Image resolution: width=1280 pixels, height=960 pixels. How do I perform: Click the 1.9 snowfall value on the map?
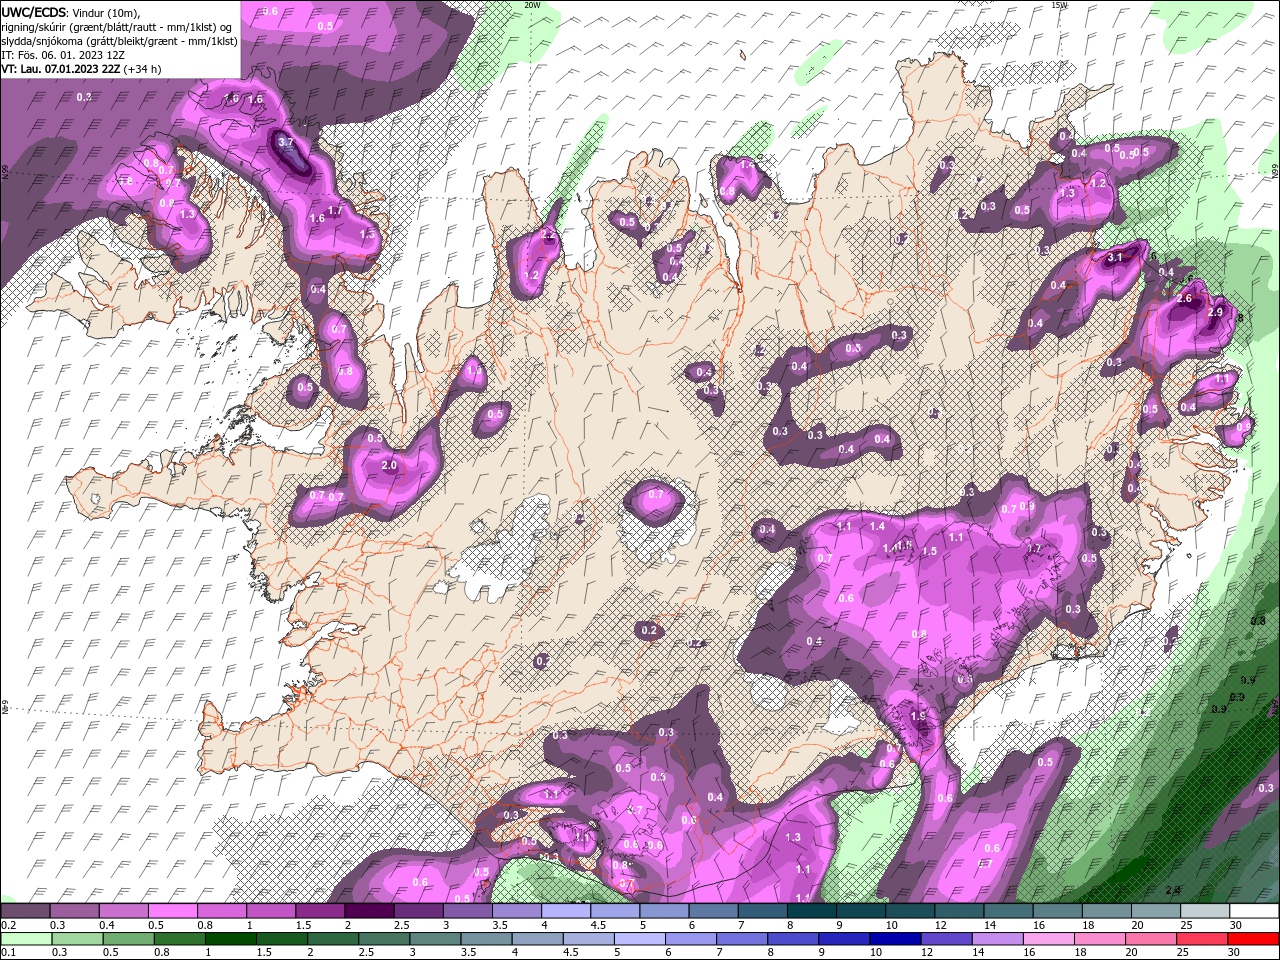coord(918,716)
